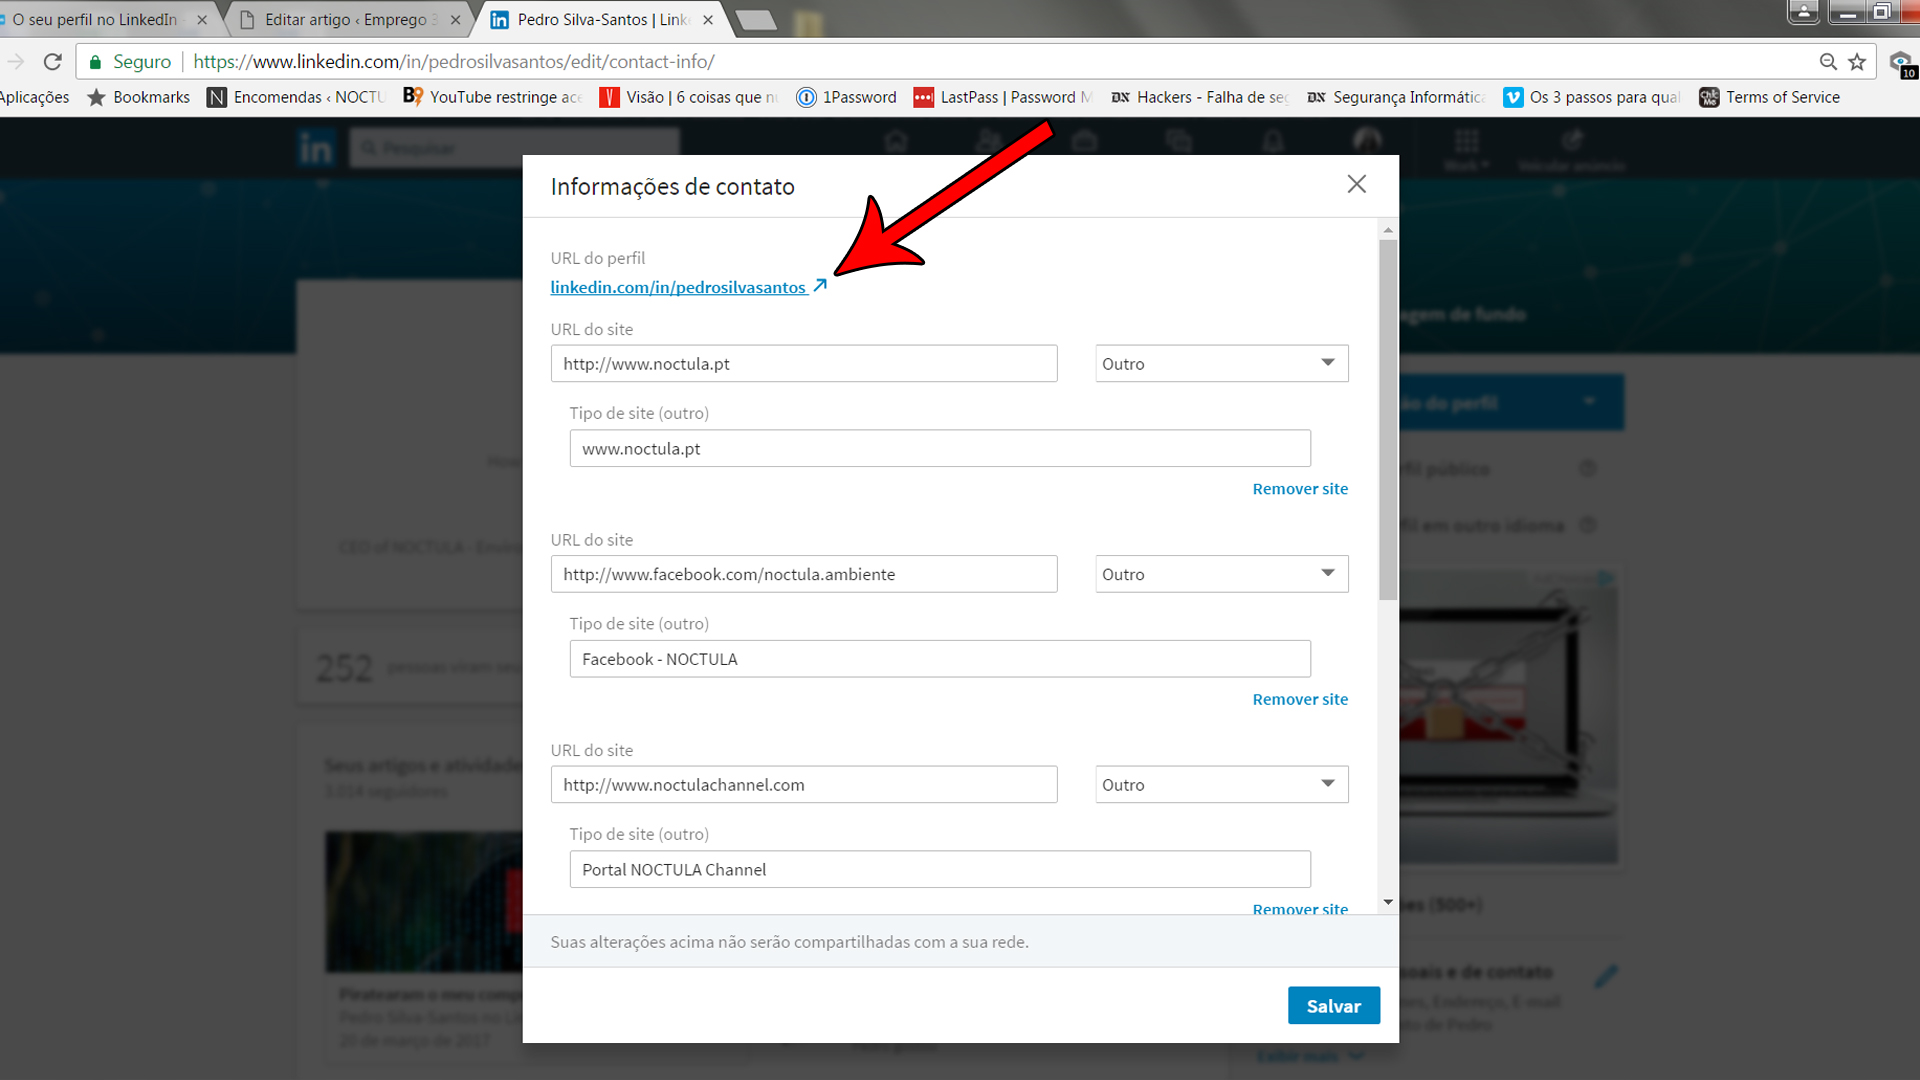Image resolution: width=1920 pixels, height=1080 pixels.
Task: Open 'Hackers - Falha de seg' bookmark
Action: click(1199, 97)
